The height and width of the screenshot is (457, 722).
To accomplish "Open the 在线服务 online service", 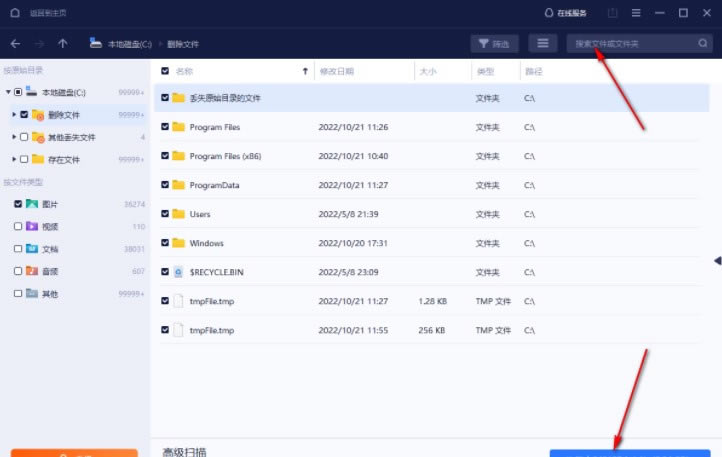I will coord(566,13).
